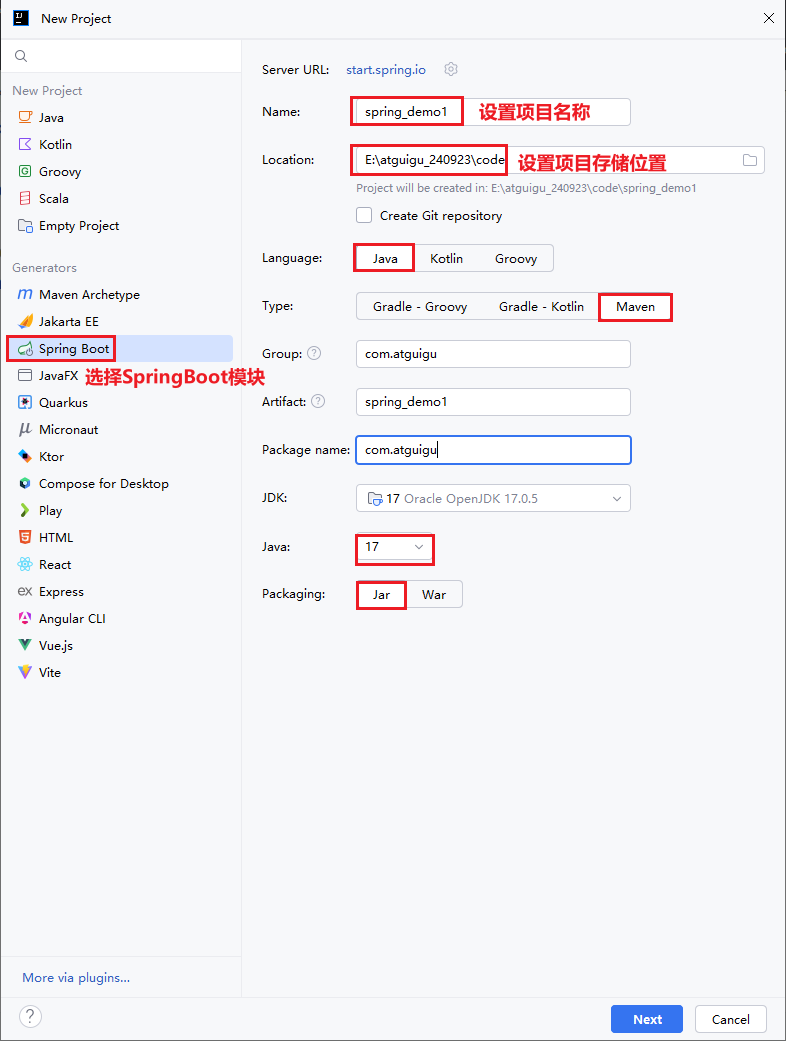
Task: Click the Jakarta EE icon
Action: [25, 321]
